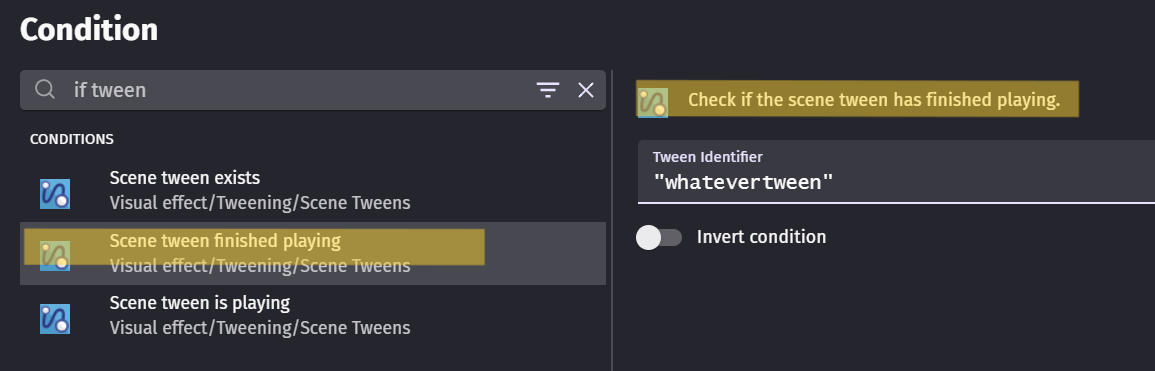Toggle the Invert condition switch
Image resolution: width=1155 pixels, height=371 pixels.
659,237
